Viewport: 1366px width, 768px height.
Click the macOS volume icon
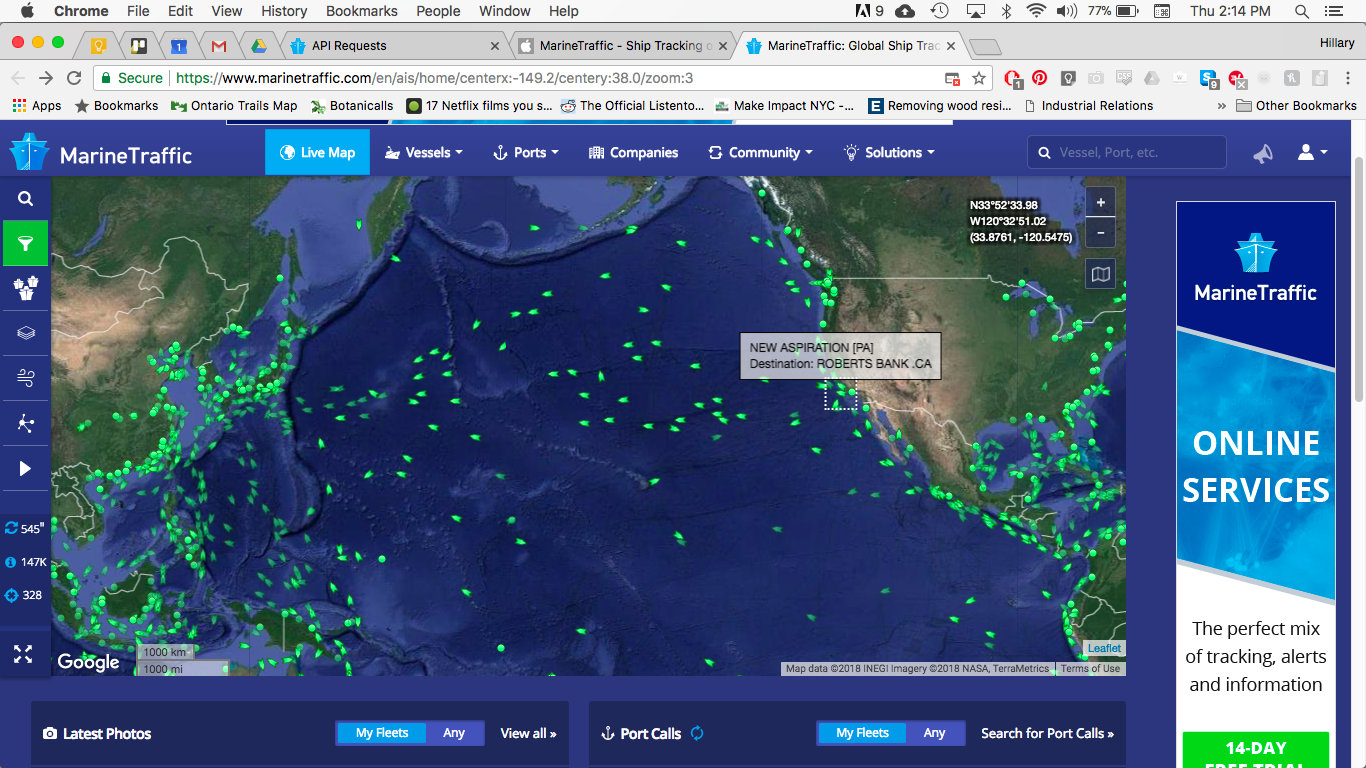[x=1066, y=11]
